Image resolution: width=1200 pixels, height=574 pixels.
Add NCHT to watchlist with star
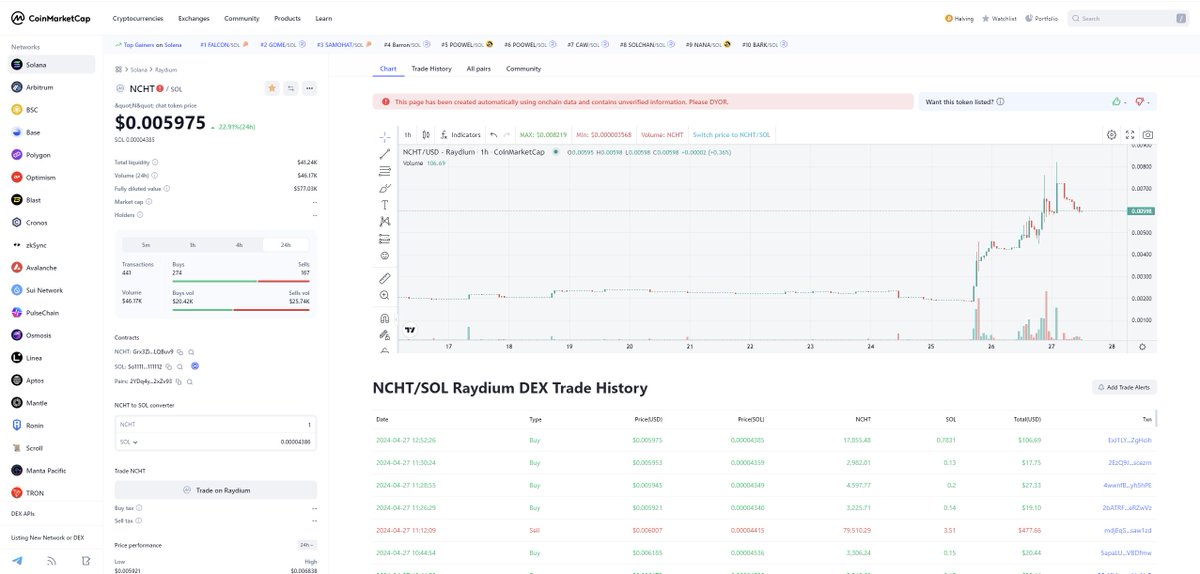tap(271, 88)
